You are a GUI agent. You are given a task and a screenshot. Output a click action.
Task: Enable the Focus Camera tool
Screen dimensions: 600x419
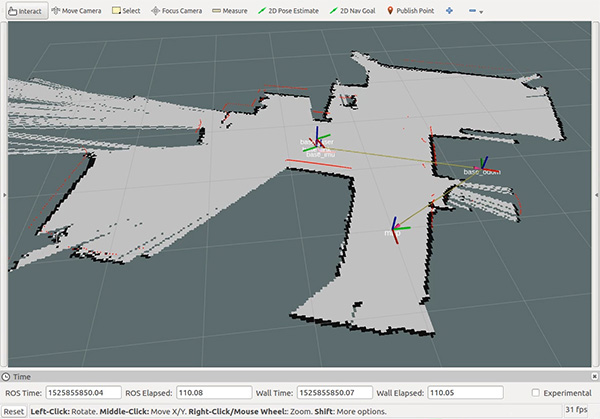coord(177,11)
